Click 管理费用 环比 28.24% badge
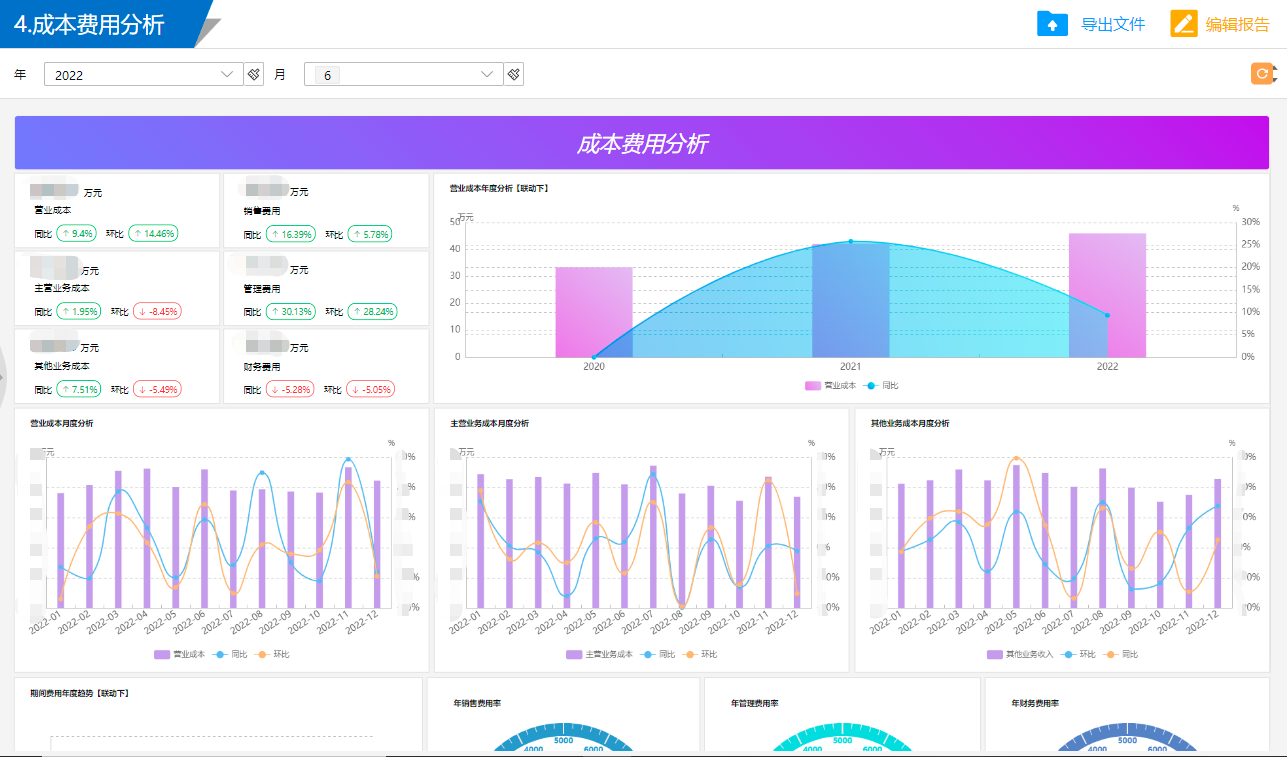 (372, 311)
